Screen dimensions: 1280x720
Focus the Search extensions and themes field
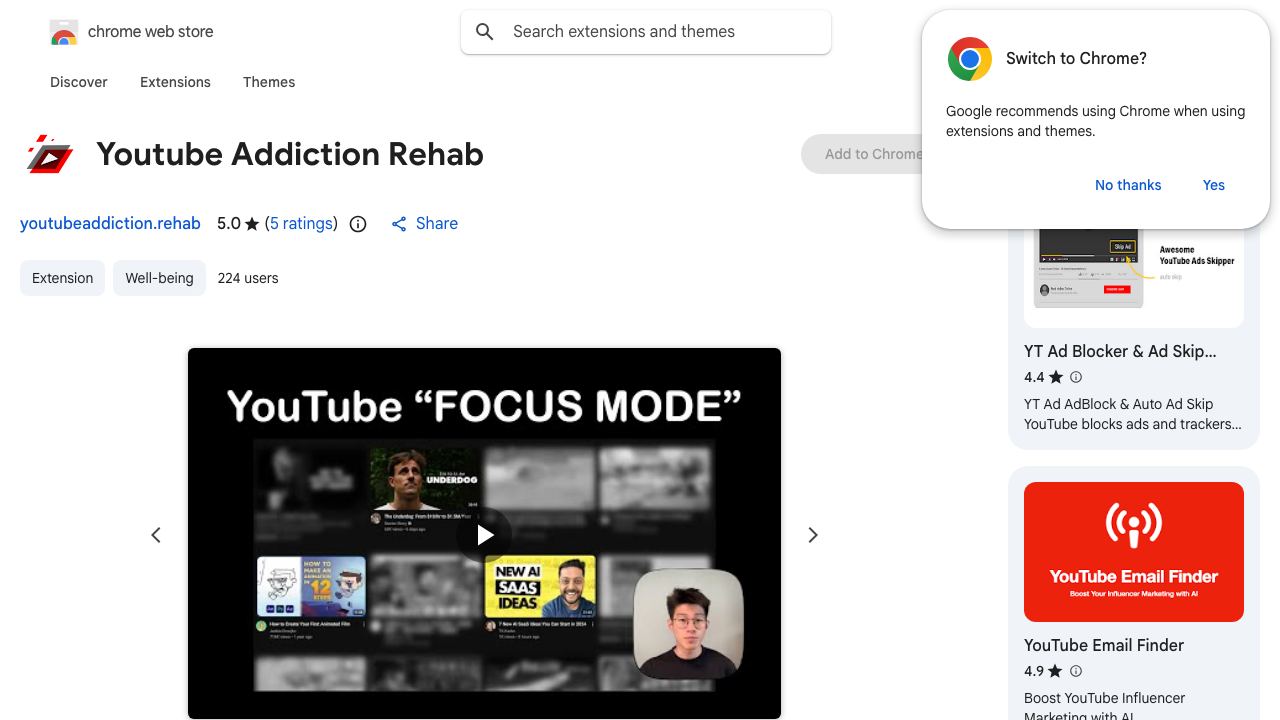[x=646, y=32]
